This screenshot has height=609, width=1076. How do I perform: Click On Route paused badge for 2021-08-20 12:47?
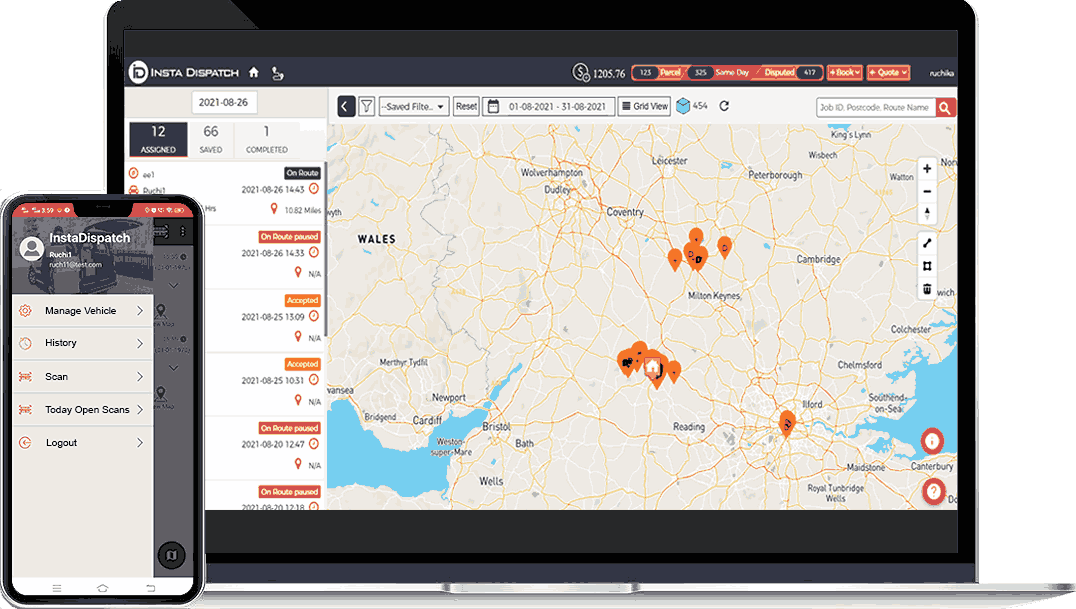290,428
